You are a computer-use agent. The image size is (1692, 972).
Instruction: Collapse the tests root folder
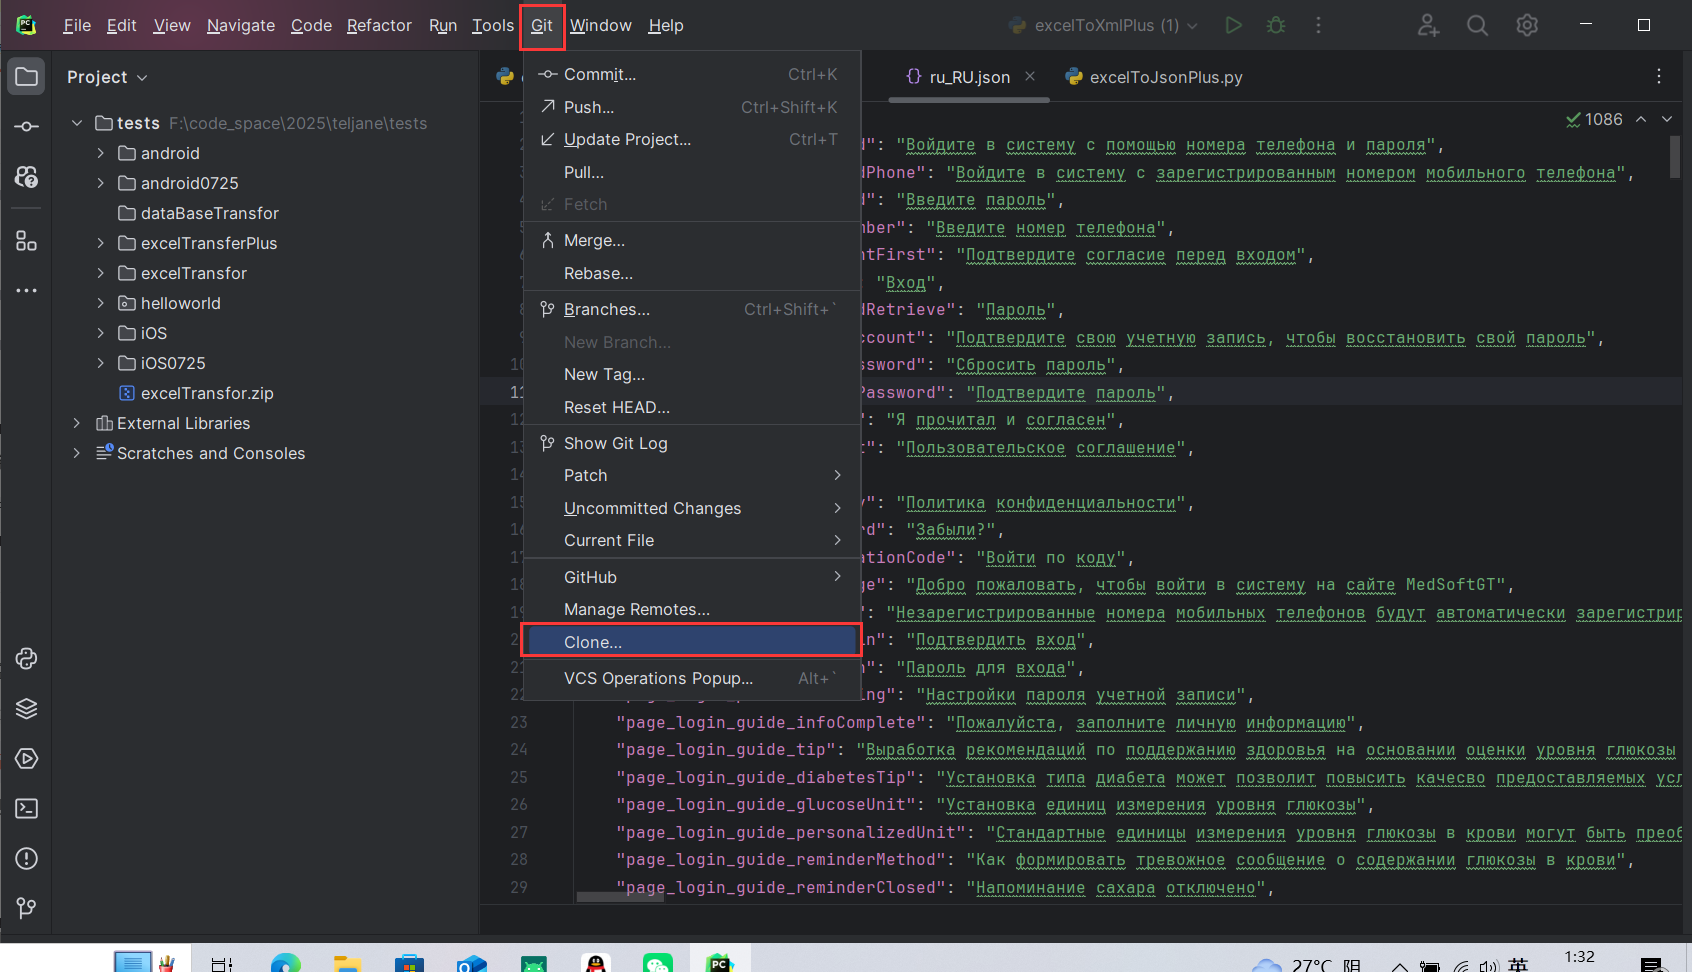pos(77,123)
